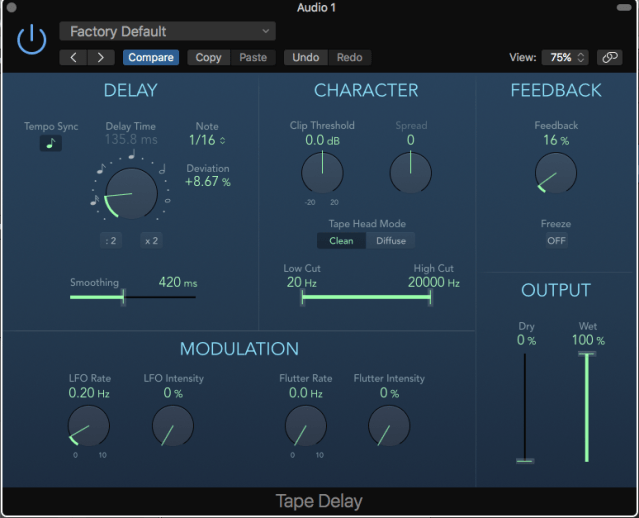Screen dimensions: 639x518
Task: Select Clean tape head mode
Action: coord(341,241)
